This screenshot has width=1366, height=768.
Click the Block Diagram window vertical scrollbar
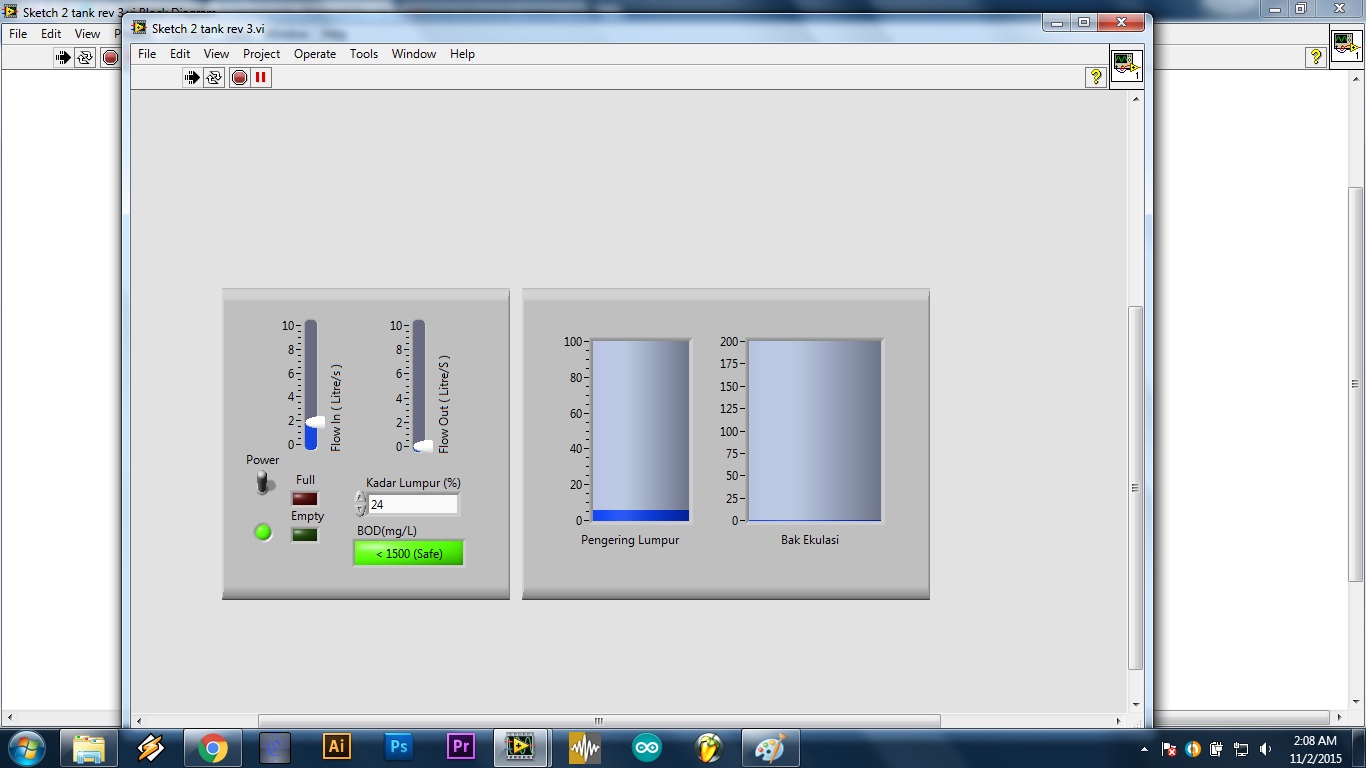click(1356, 384)
